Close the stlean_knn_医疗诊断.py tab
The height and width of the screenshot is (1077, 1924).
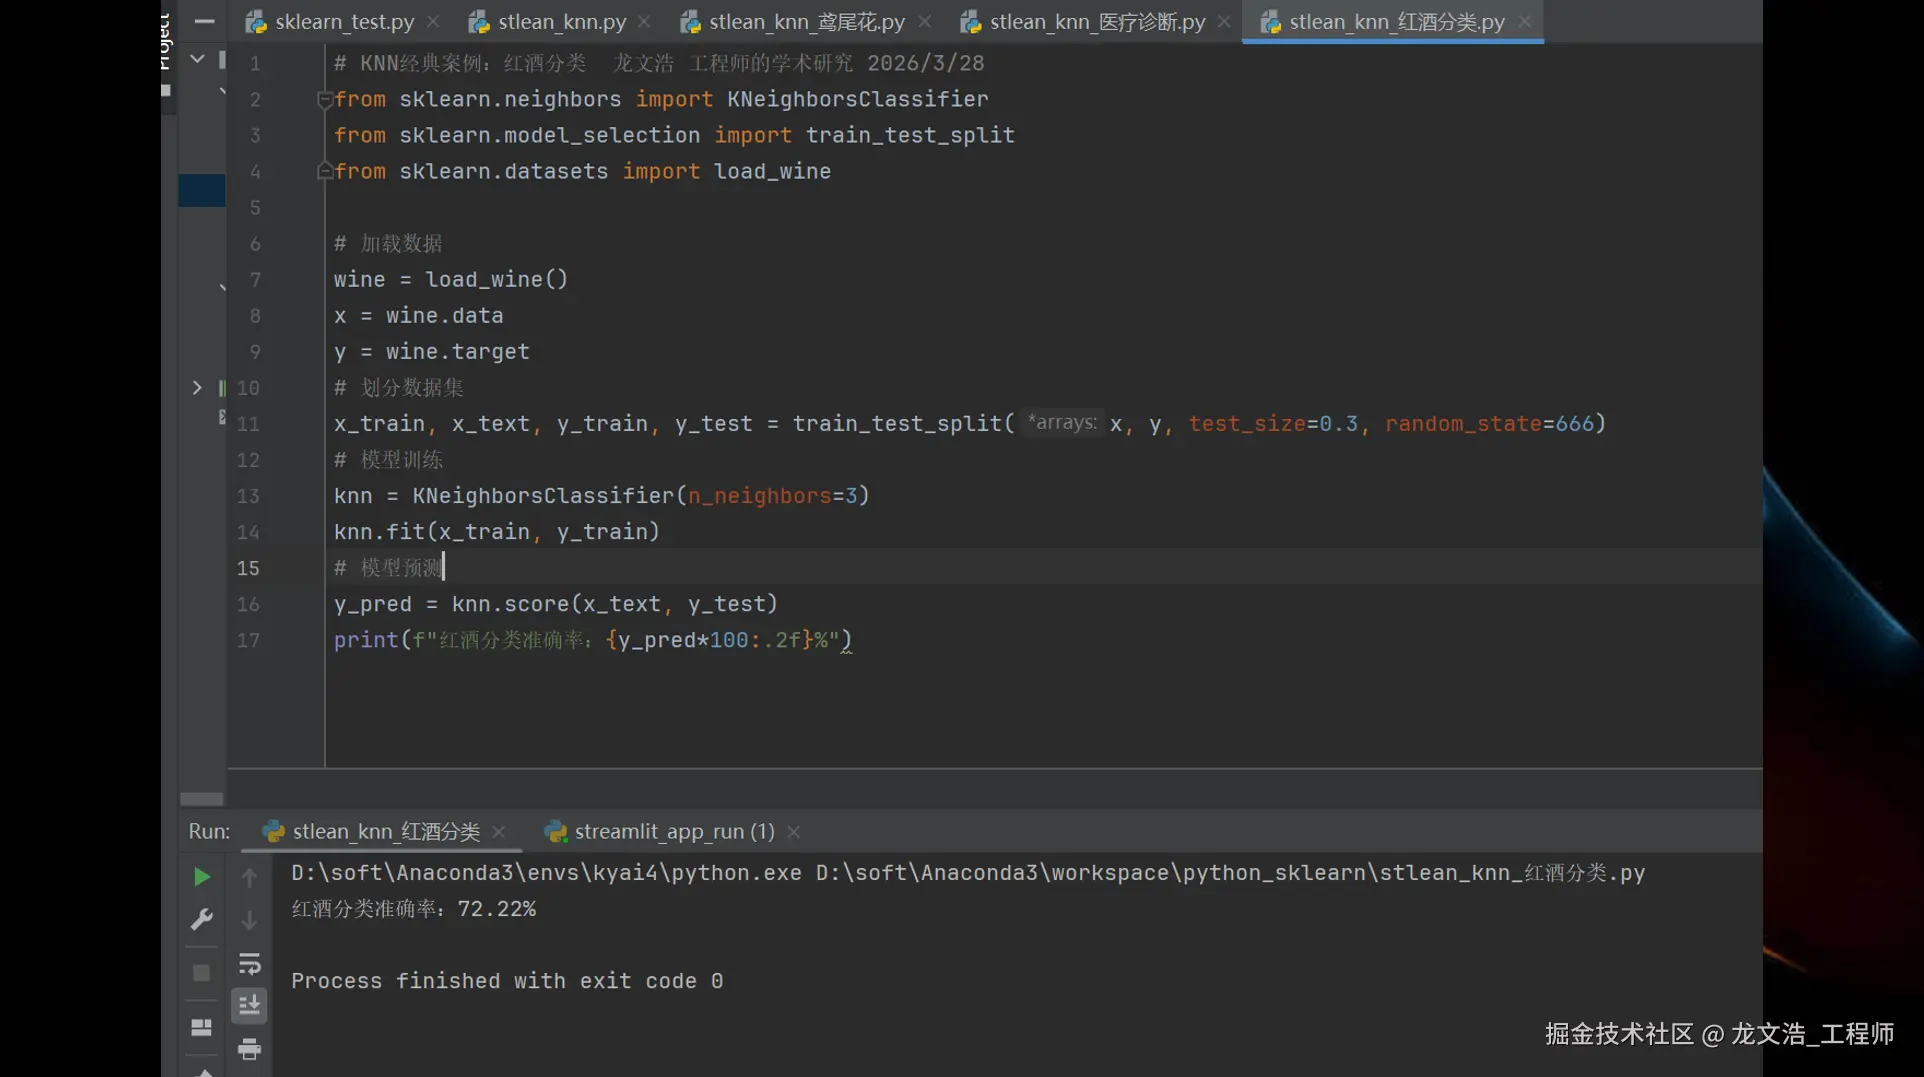point(1224,21)
